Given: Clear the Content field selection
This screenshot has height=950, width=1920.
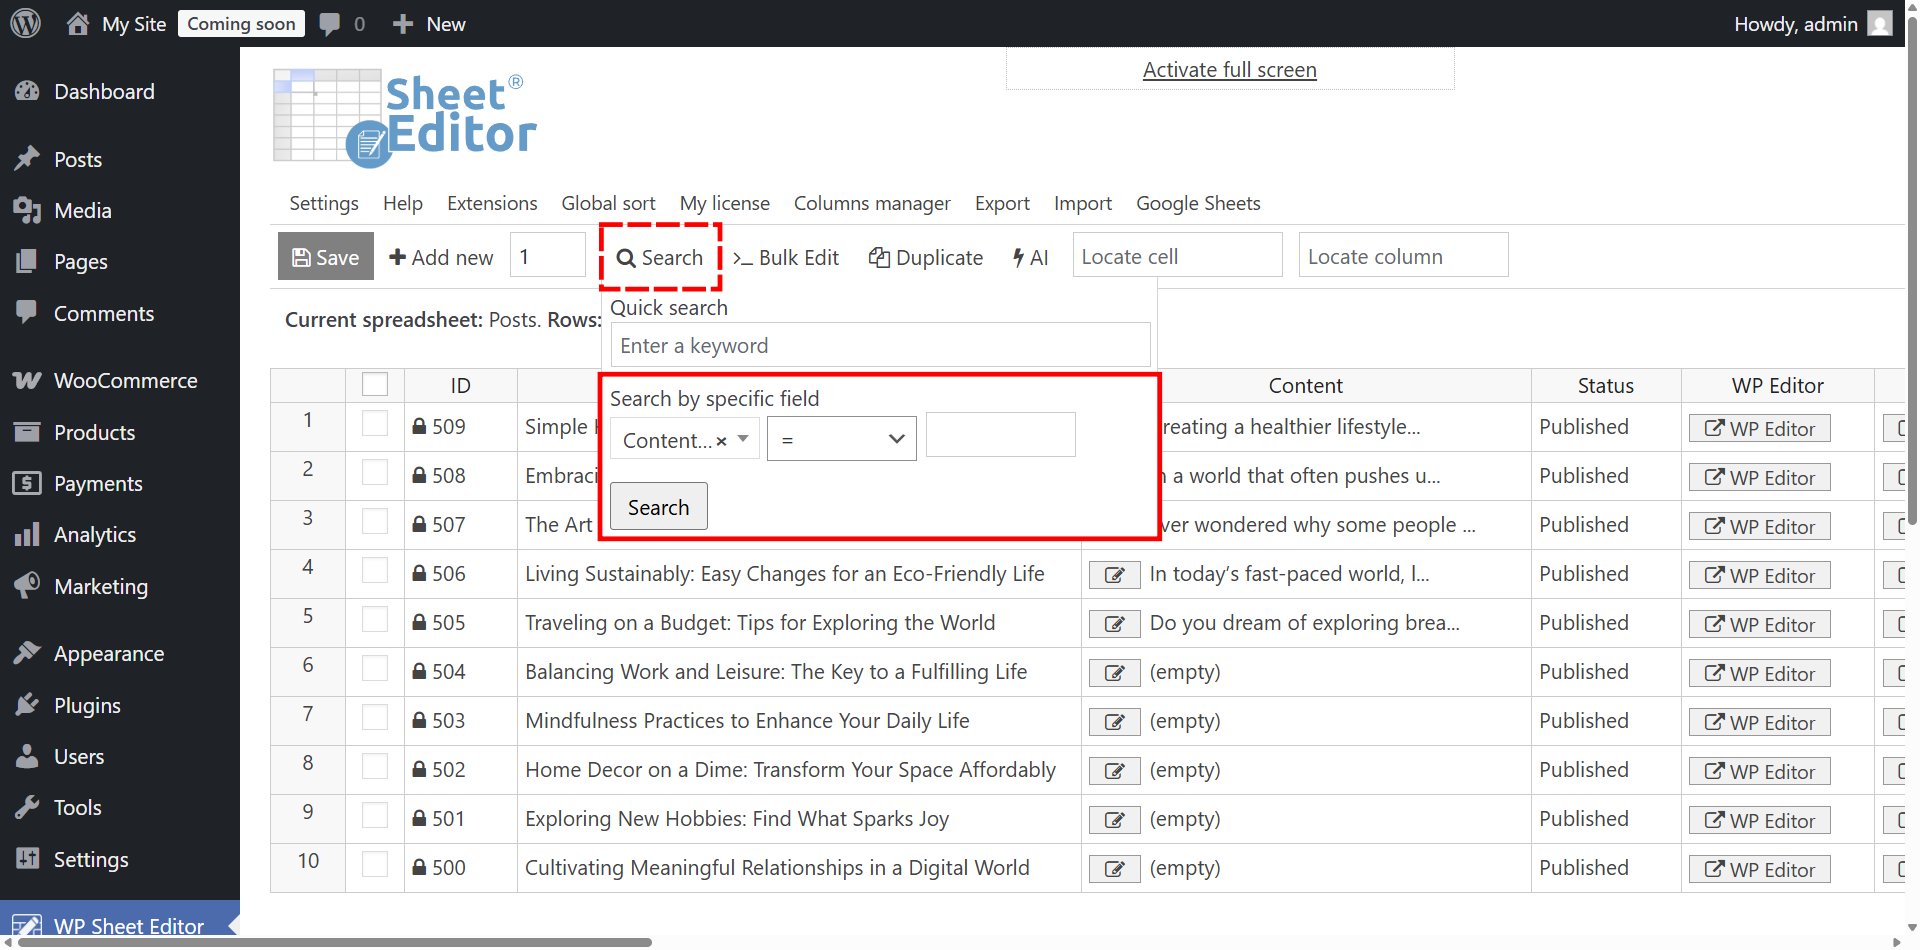Looking at the screenshot, I should point(721,441).
